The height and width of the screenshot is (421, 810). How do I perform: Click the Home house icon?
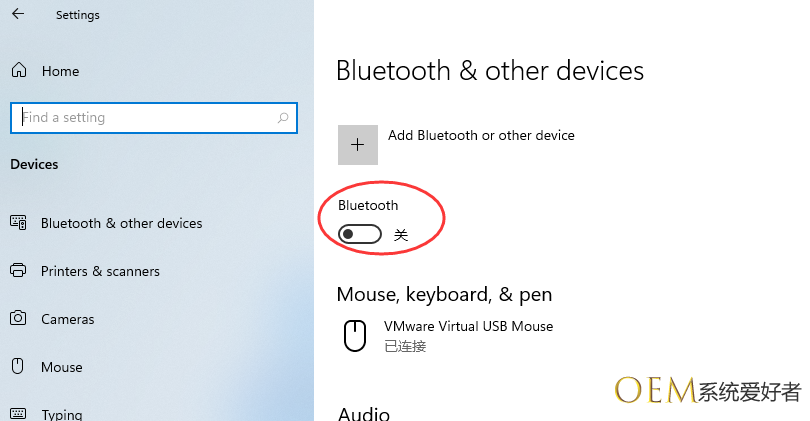click(x=18, y=71)
